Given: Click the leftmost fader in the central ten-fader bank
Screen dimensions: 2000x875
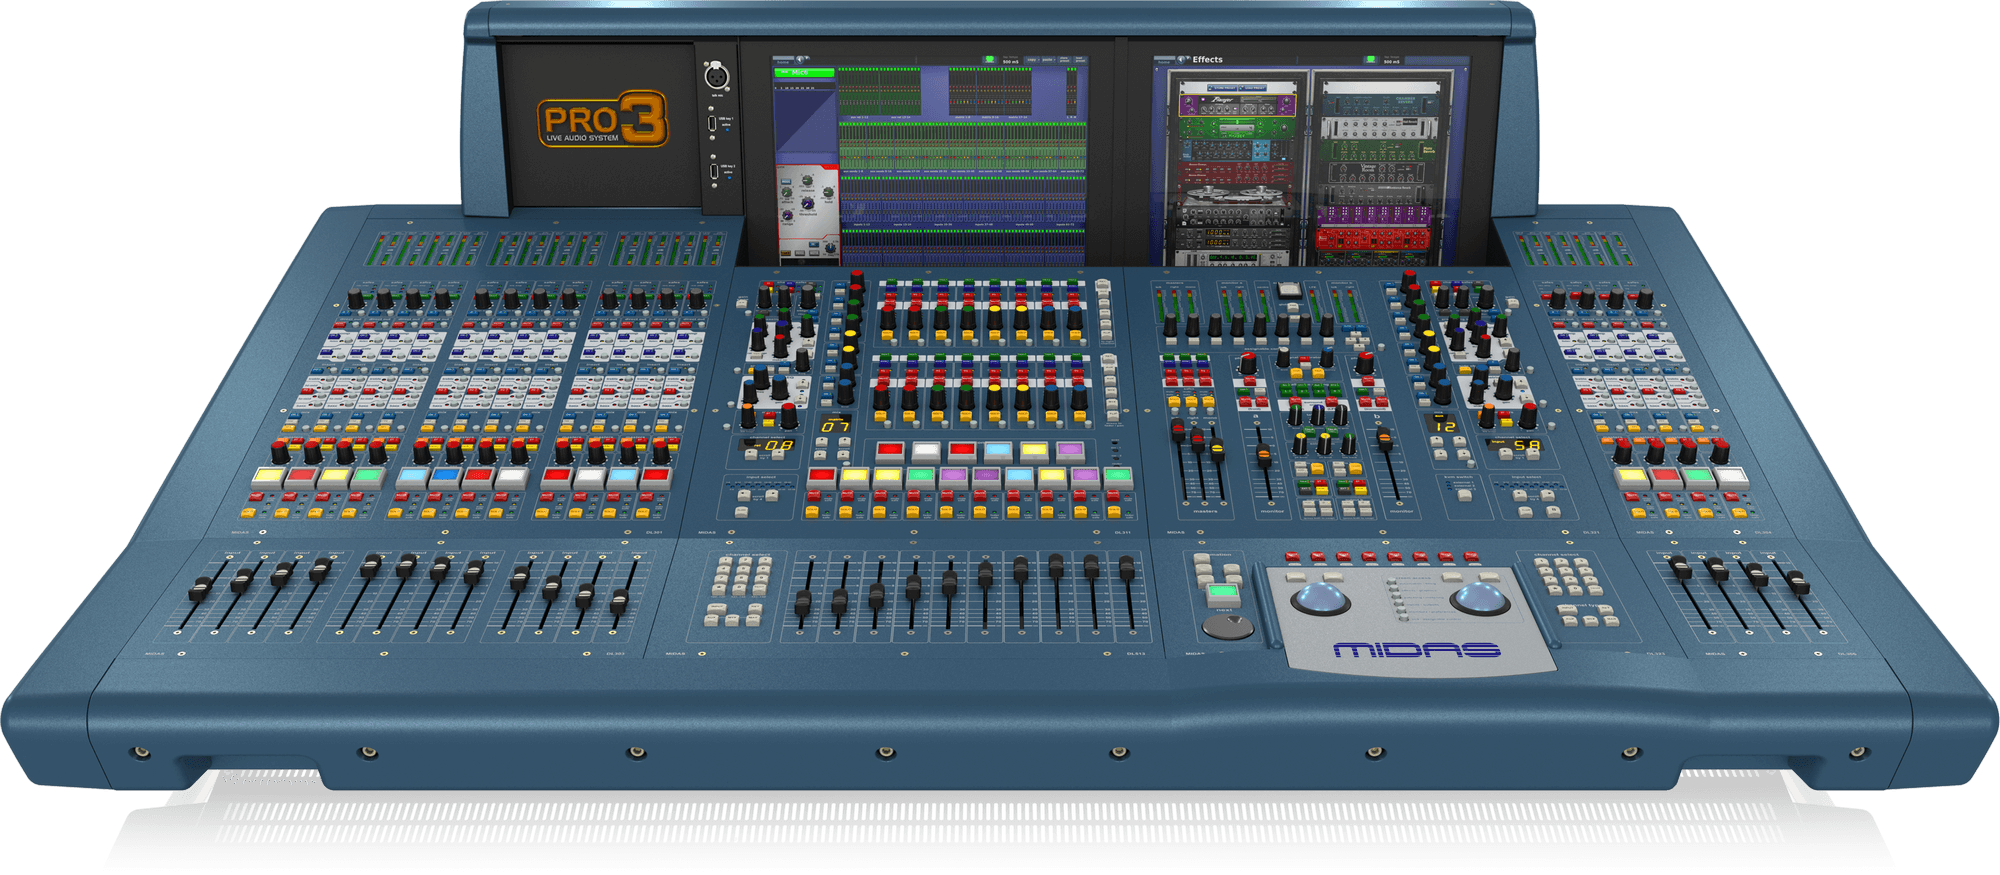Looking at the screenshot, I should point(802,602).
